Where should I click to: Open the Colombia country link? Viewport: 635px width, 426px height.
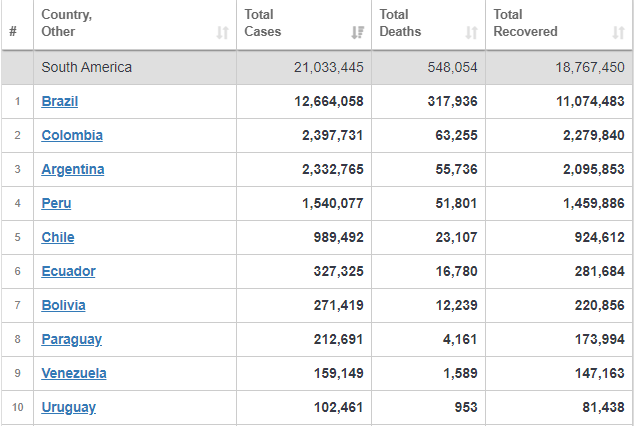pos(72,135)
